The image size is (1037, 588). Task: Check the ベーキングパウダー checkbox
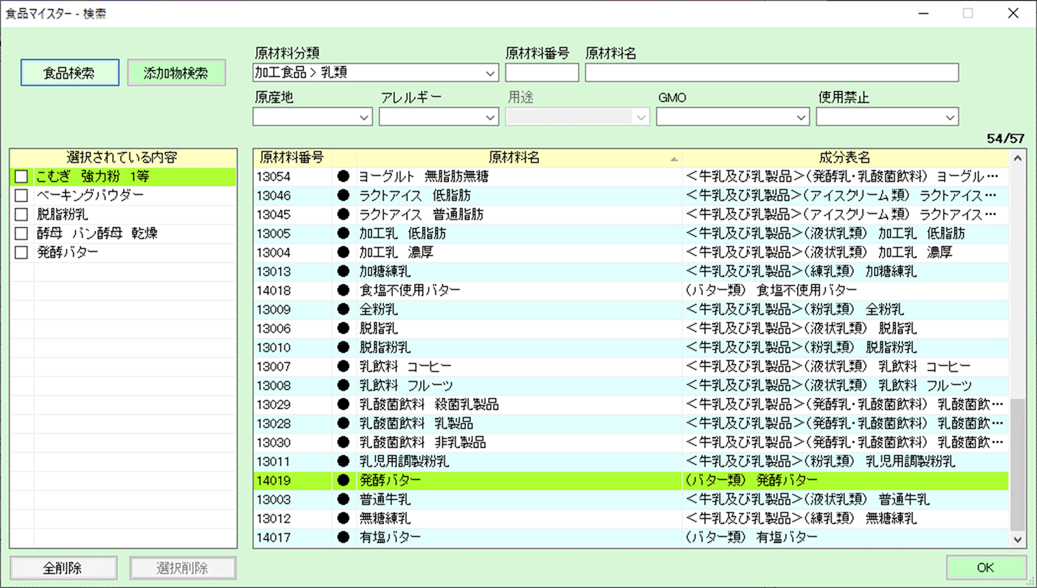coord(22,196)
